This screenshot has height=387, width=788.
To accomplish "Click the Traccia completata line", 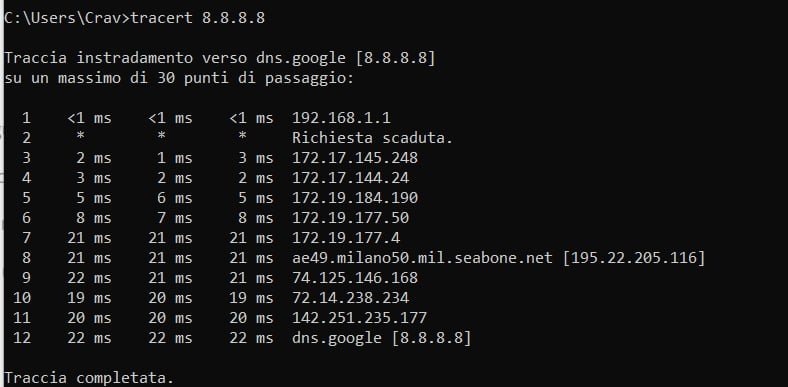I will [x=89, y=378].
